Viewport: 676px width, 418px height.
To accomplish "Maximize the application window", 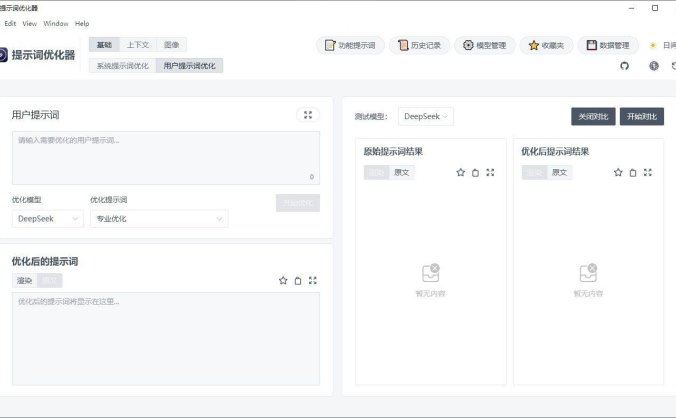I will point(655,8).
